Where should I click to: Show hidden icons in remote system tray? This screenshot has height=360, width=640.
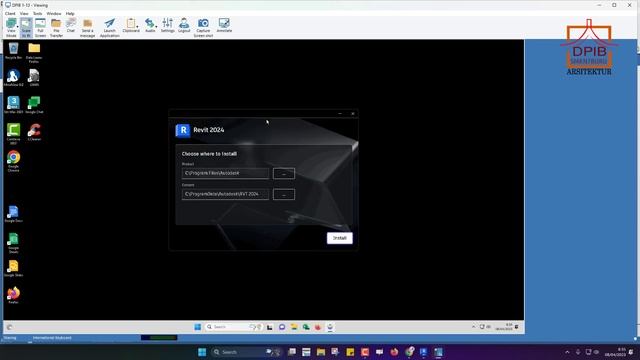473,327
